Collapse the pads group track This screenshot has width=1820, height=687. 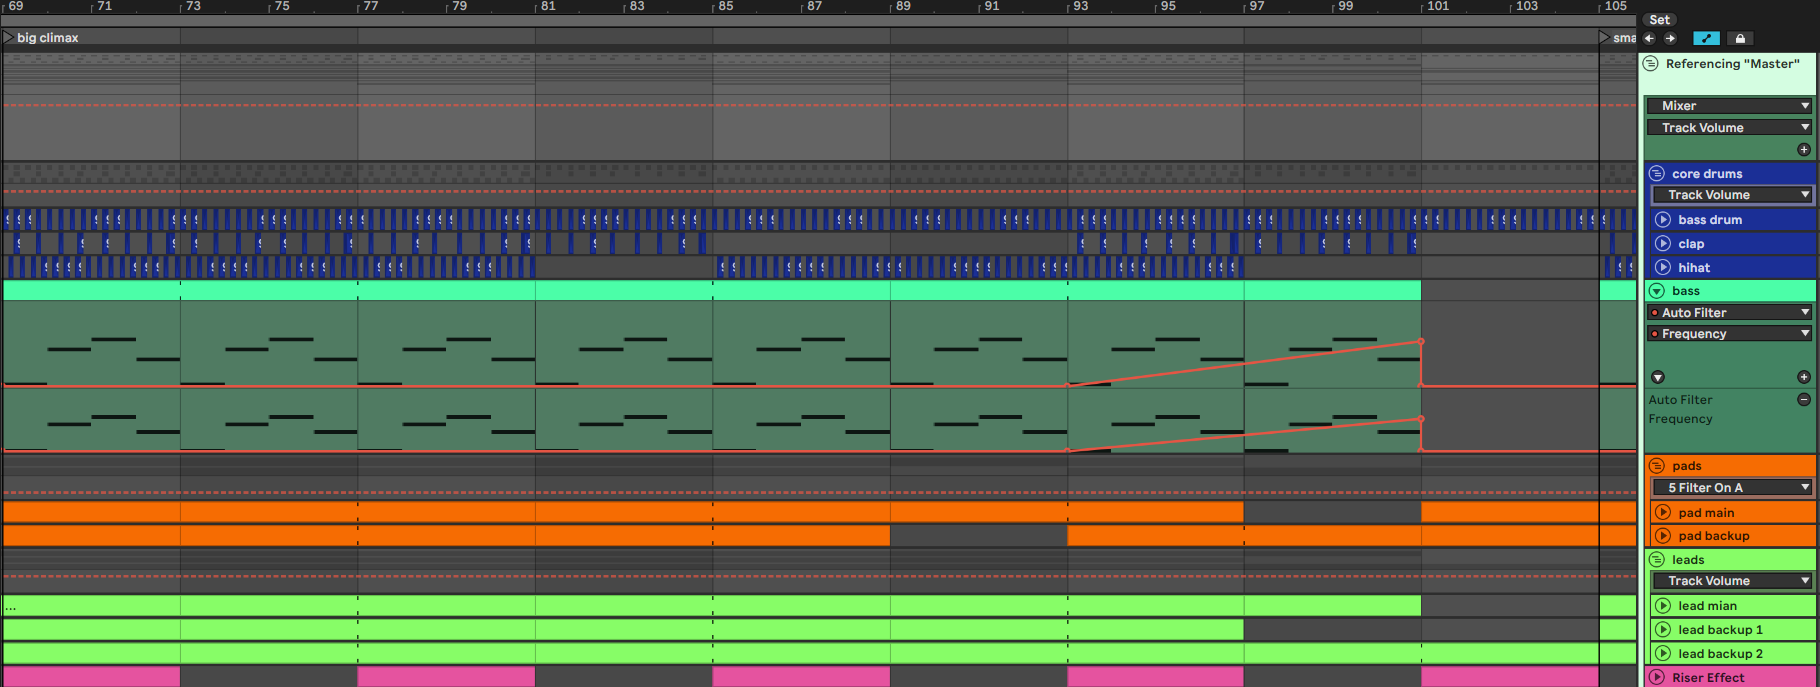click(1657, 466)
